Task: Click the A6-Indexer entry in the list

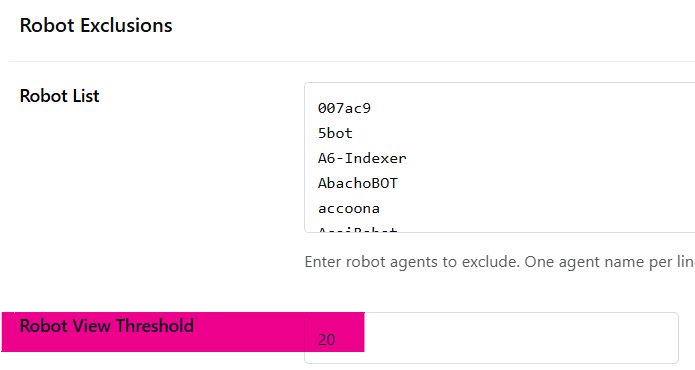Action: coord(362,158)
